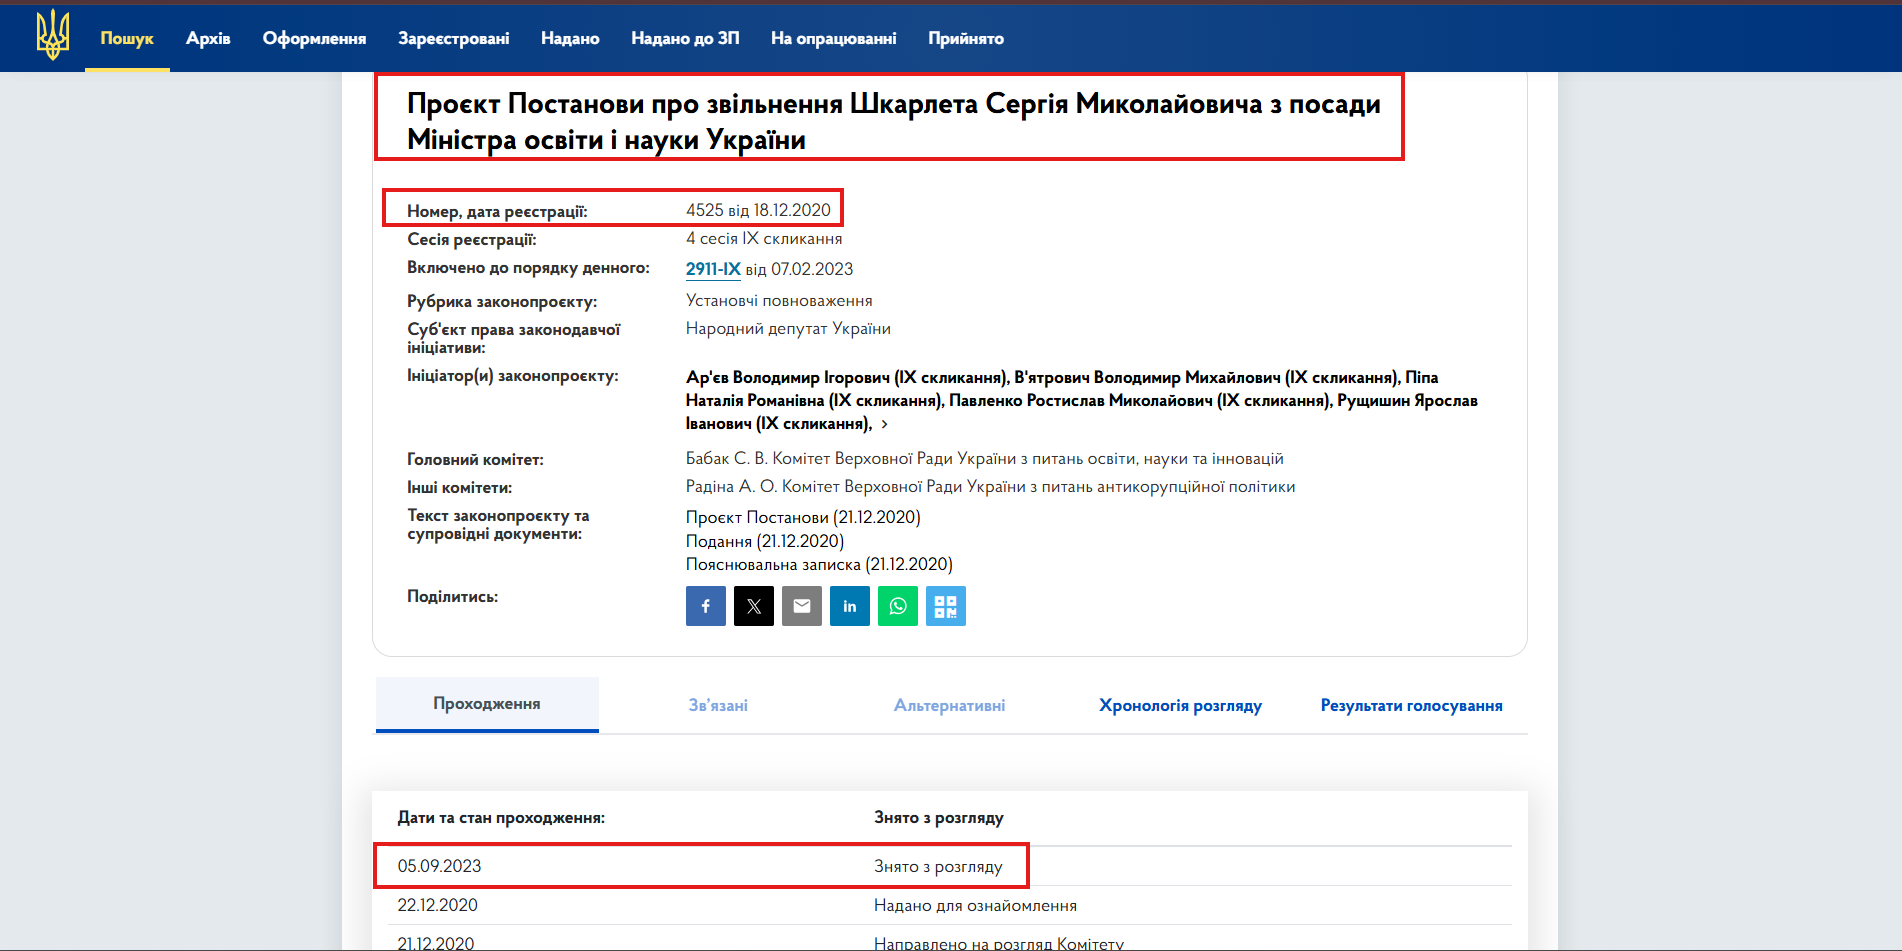Click the Народний депутат України value

pos(788,328)
